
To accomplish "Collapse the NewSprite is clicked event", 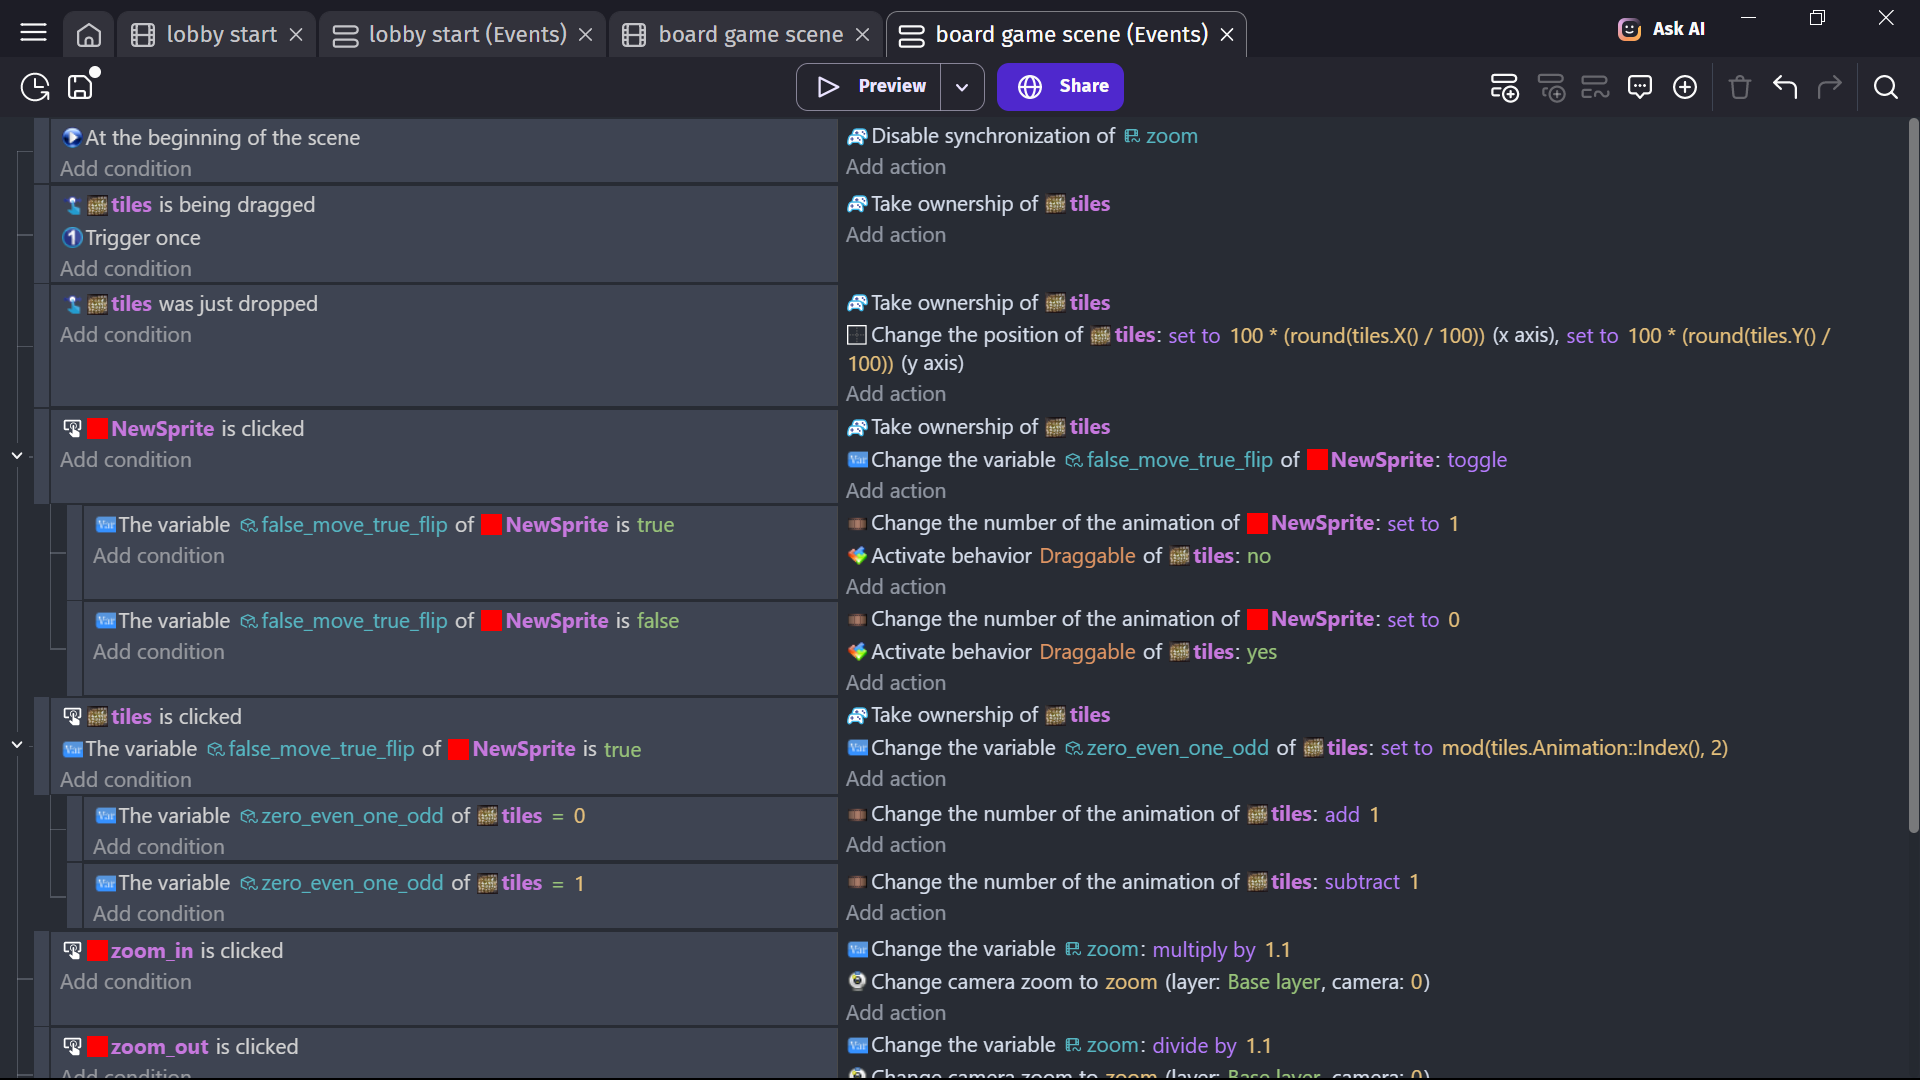I will click(17, 456).
